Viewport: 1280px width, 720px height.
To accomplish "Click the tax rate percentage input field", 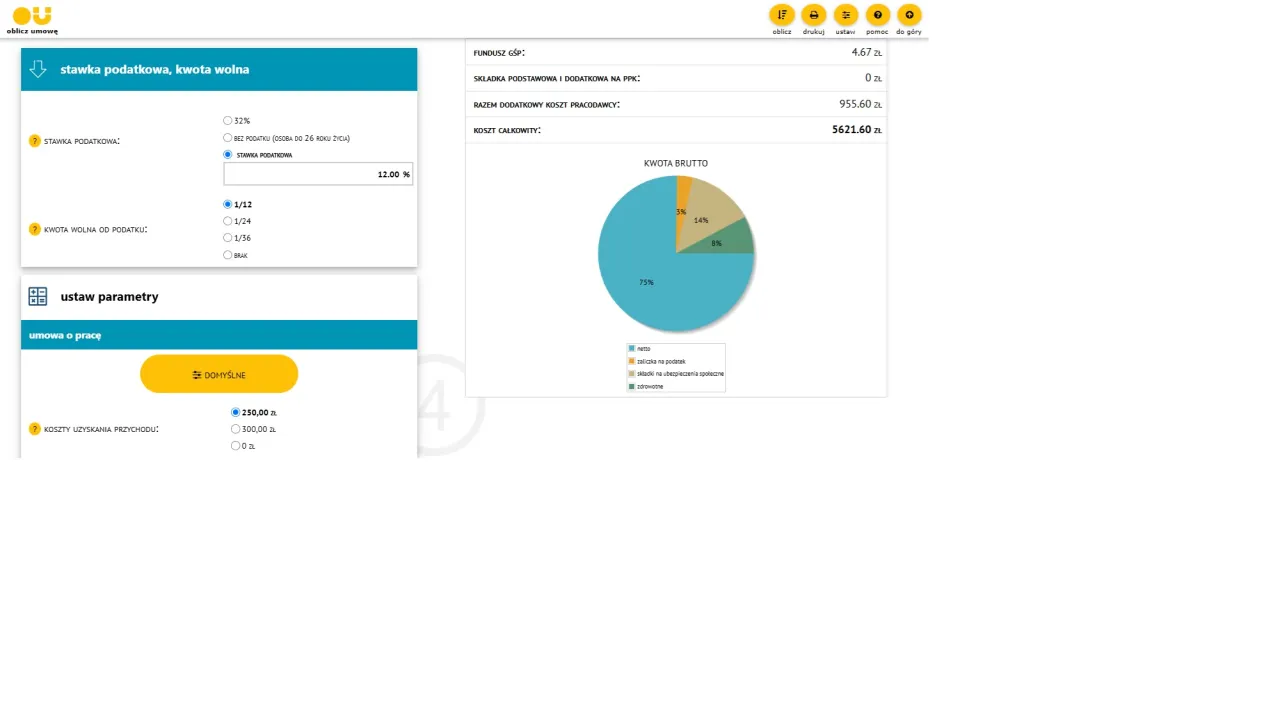I will (318, 174).
